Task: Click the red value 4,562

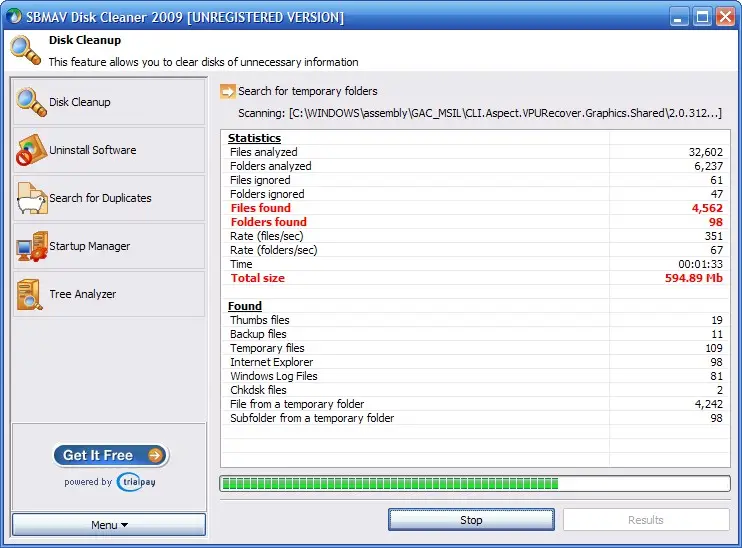Action: point(707,208)
